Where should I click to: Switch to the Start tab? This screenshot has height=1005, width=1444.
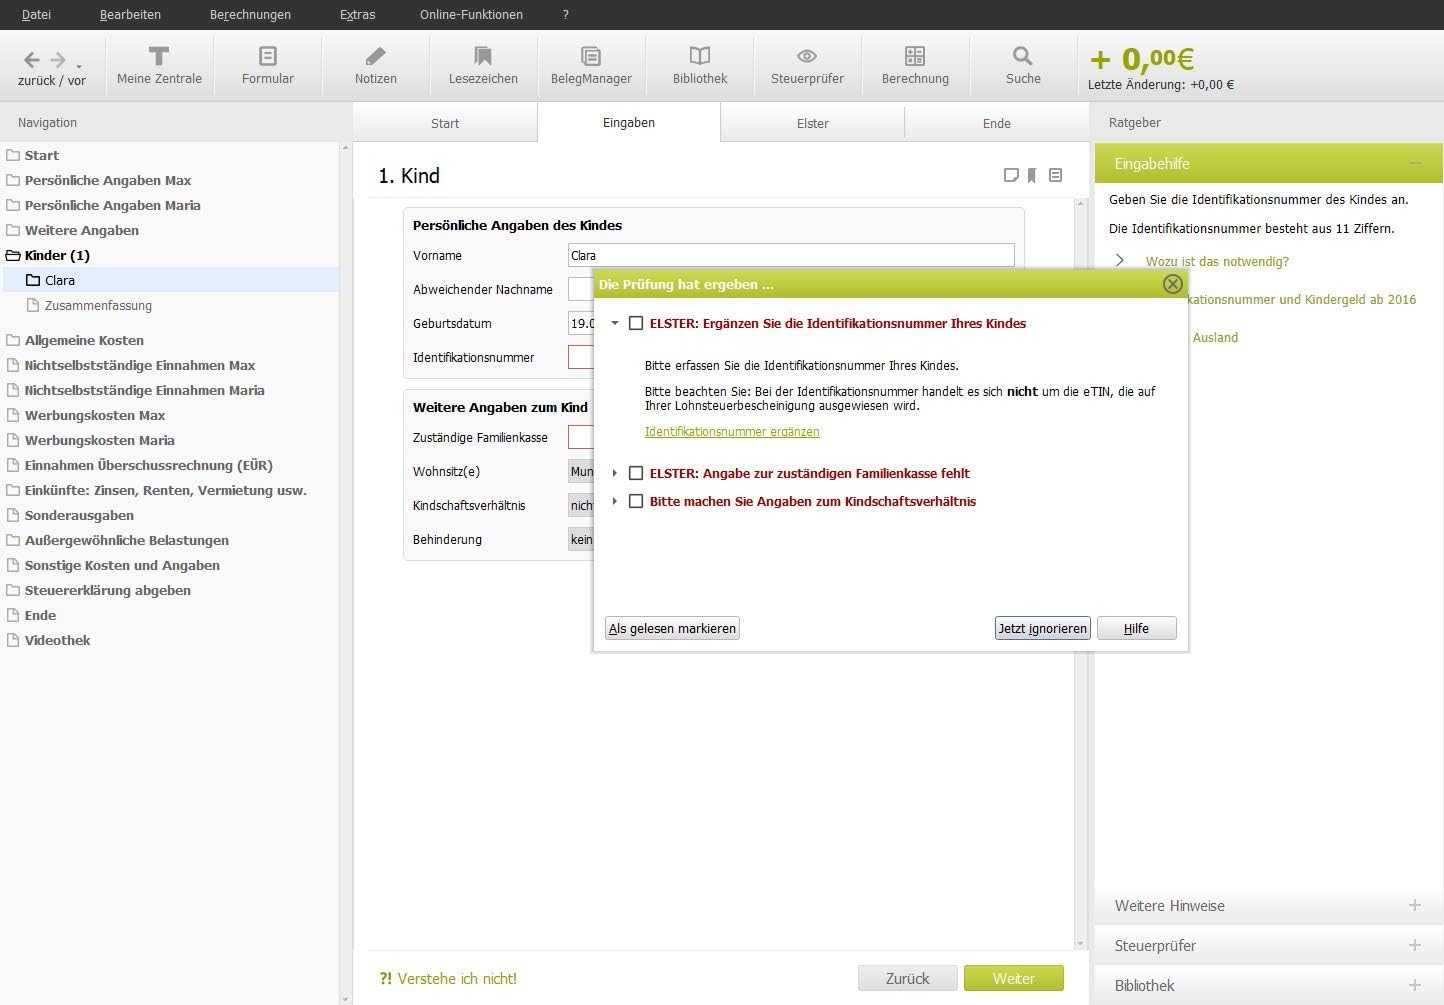(445, 123)
